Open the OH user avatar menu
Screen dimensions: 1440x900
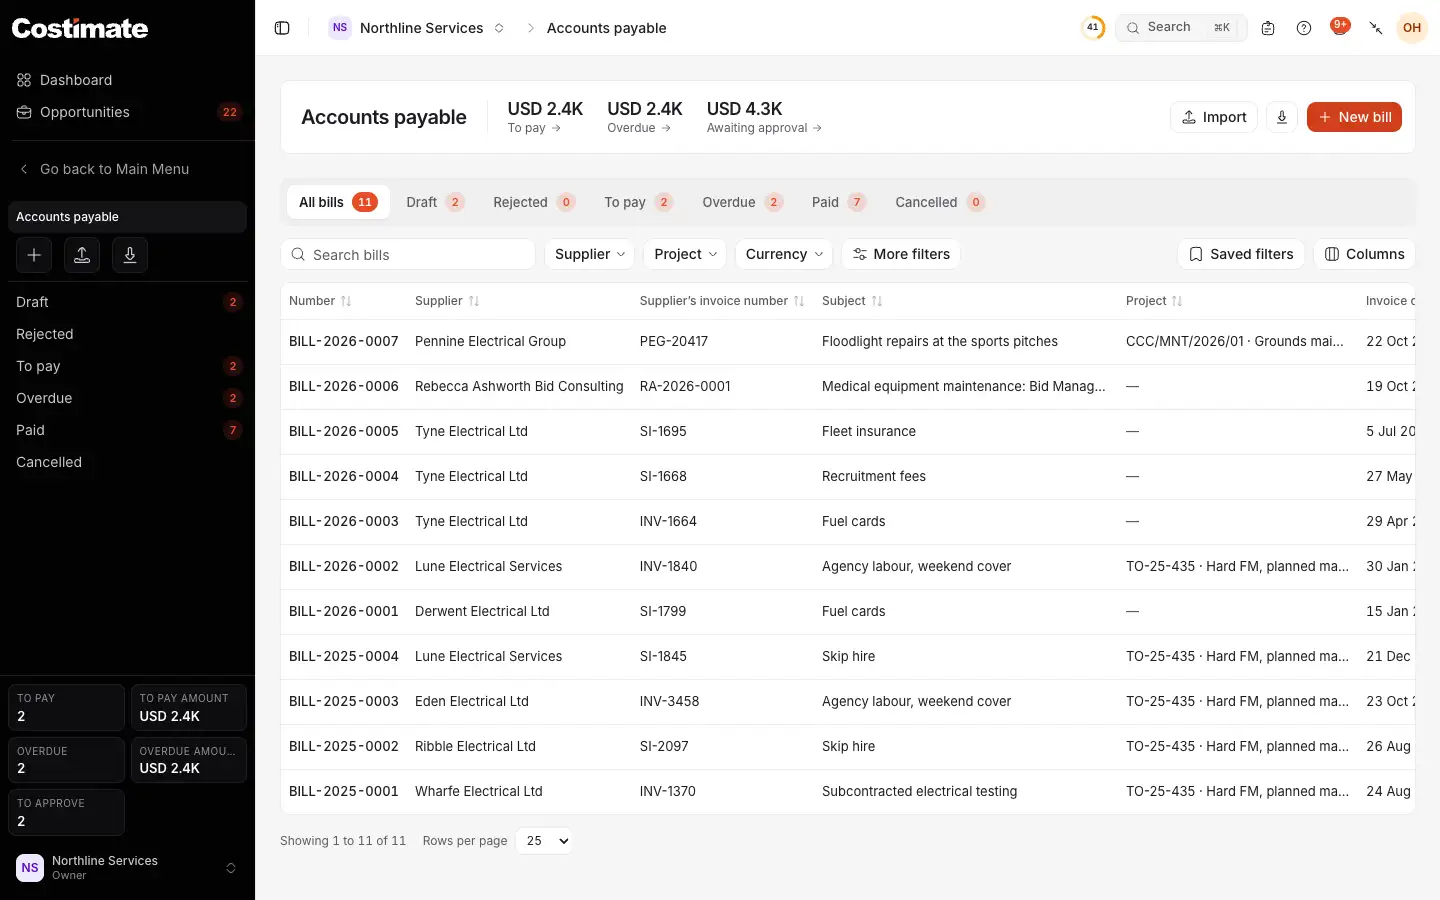tap(1412, 28)
